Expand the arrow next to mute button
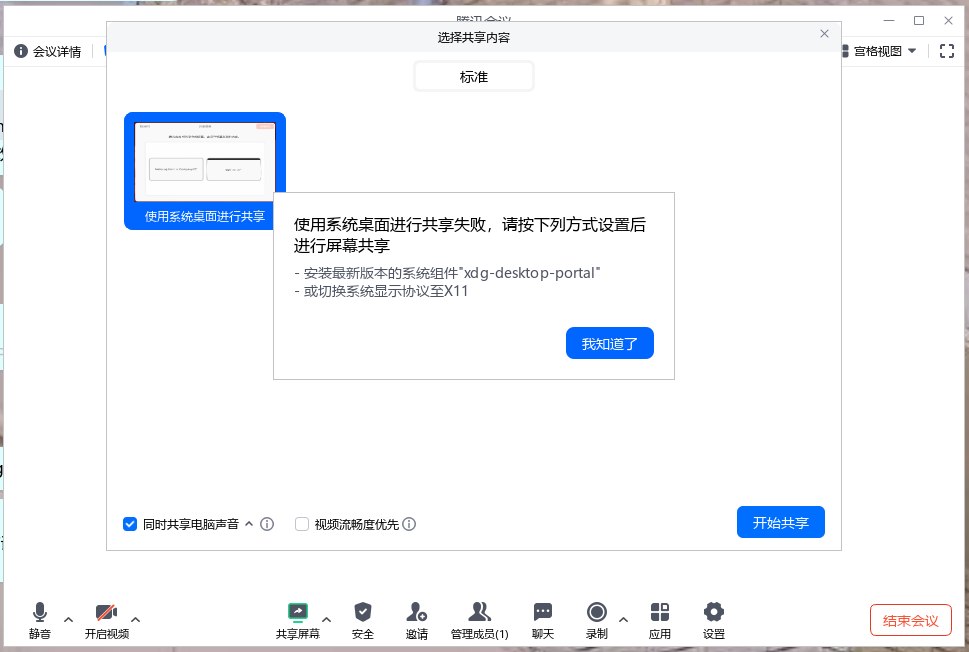 68,619
